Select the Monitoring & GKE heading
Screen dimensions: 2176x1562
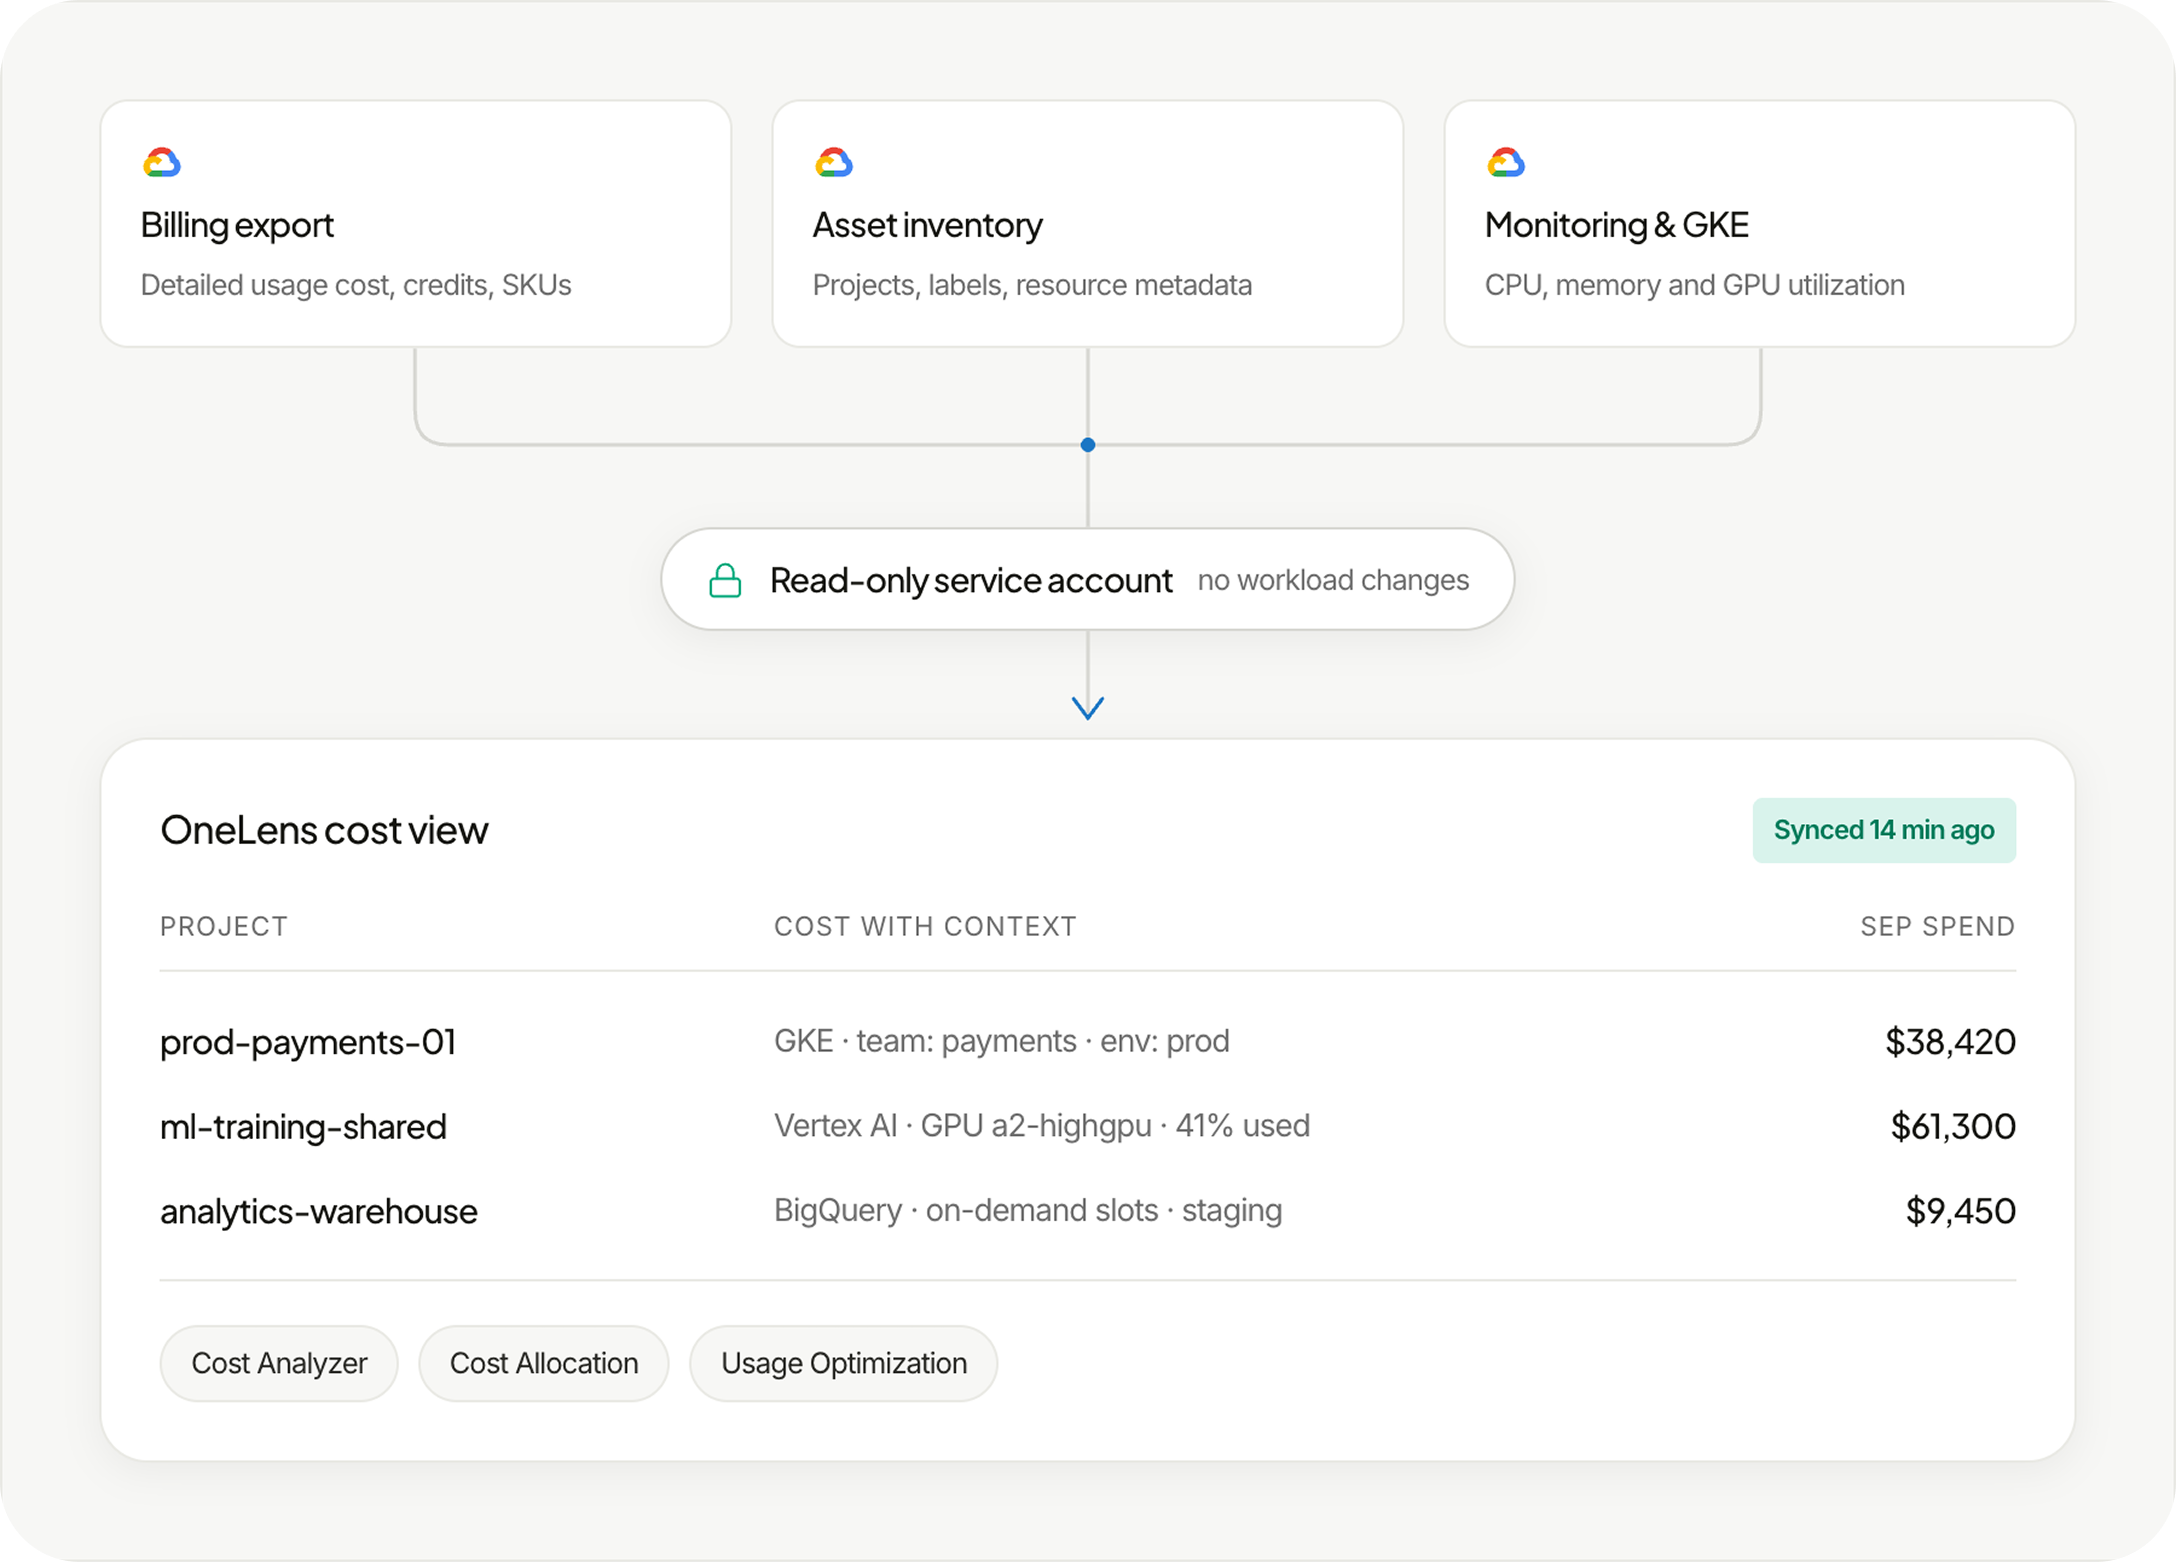tap(1617, 225)
